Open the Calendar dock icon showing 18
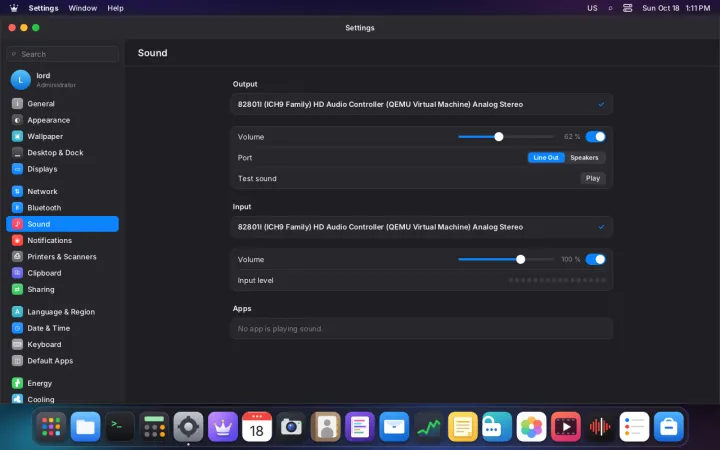The height and width of the screenshot is (450, 720). click(x=257, y=427)
